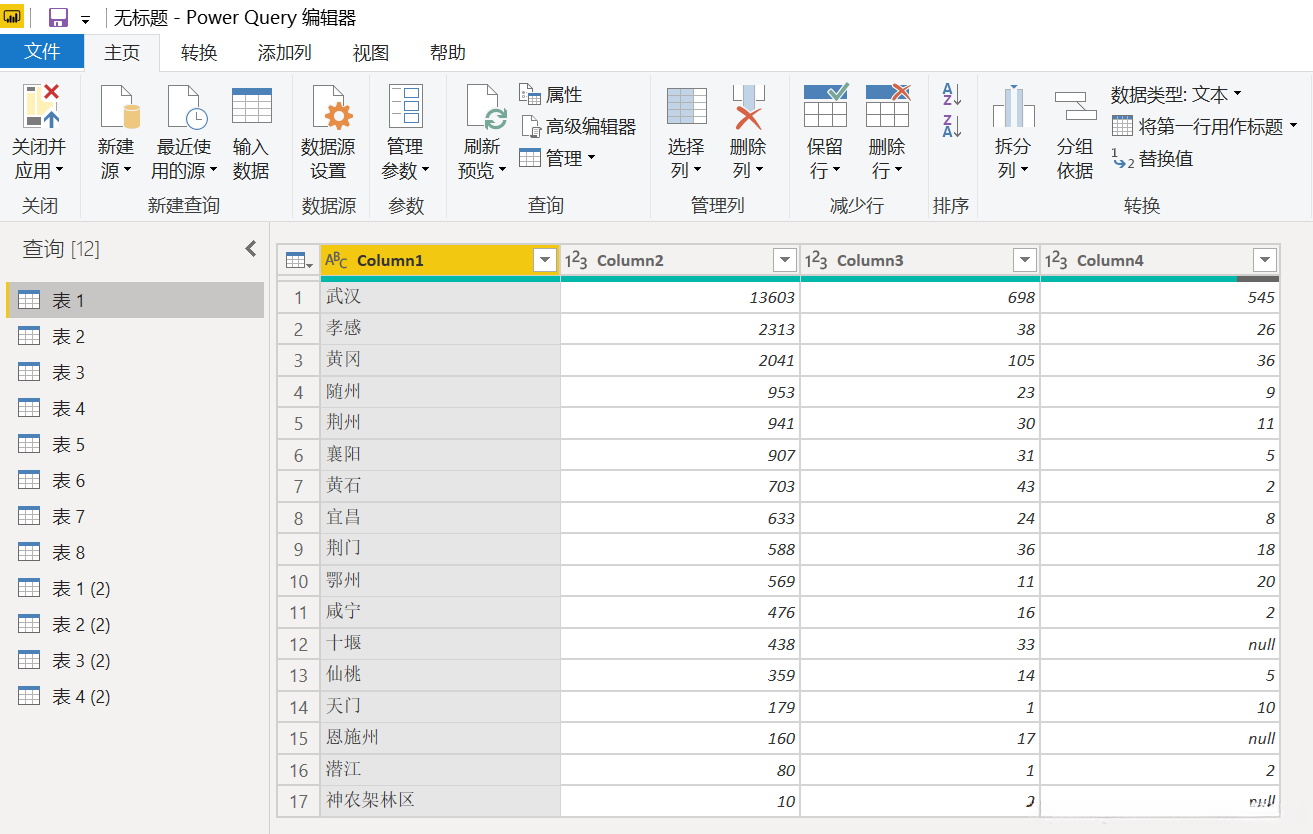Click the table corner menu icon

click(x=299, y=261)
